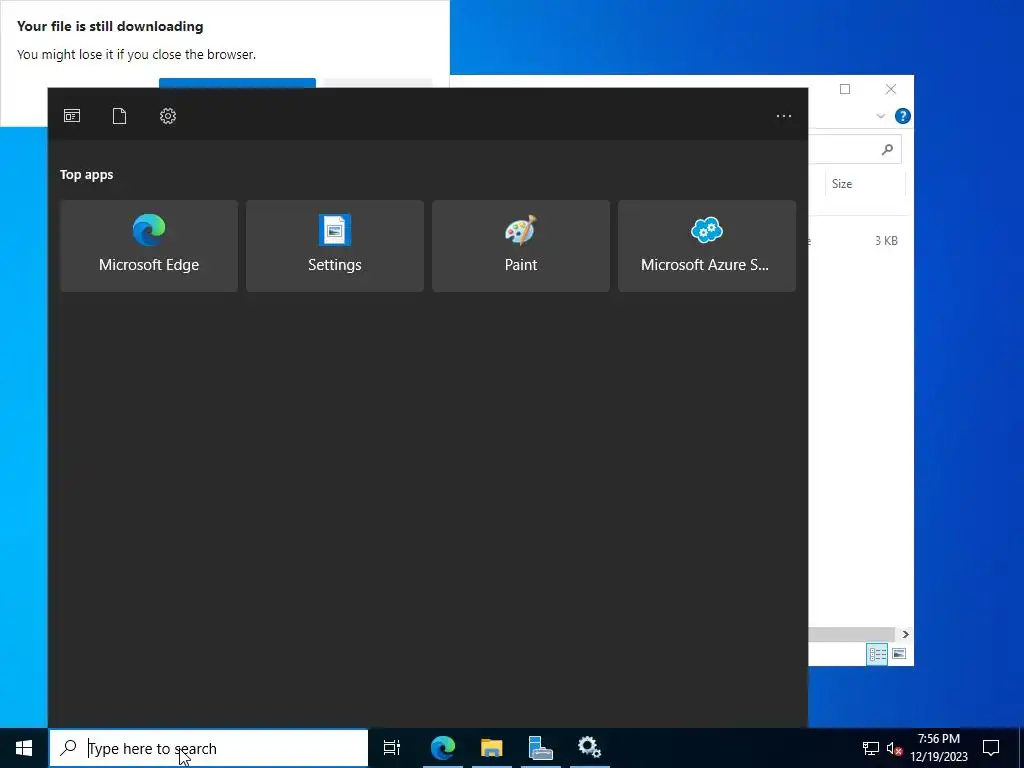Filter search by Apps icon
This screenshot has height=768, width=1024.
click(72, 116)
